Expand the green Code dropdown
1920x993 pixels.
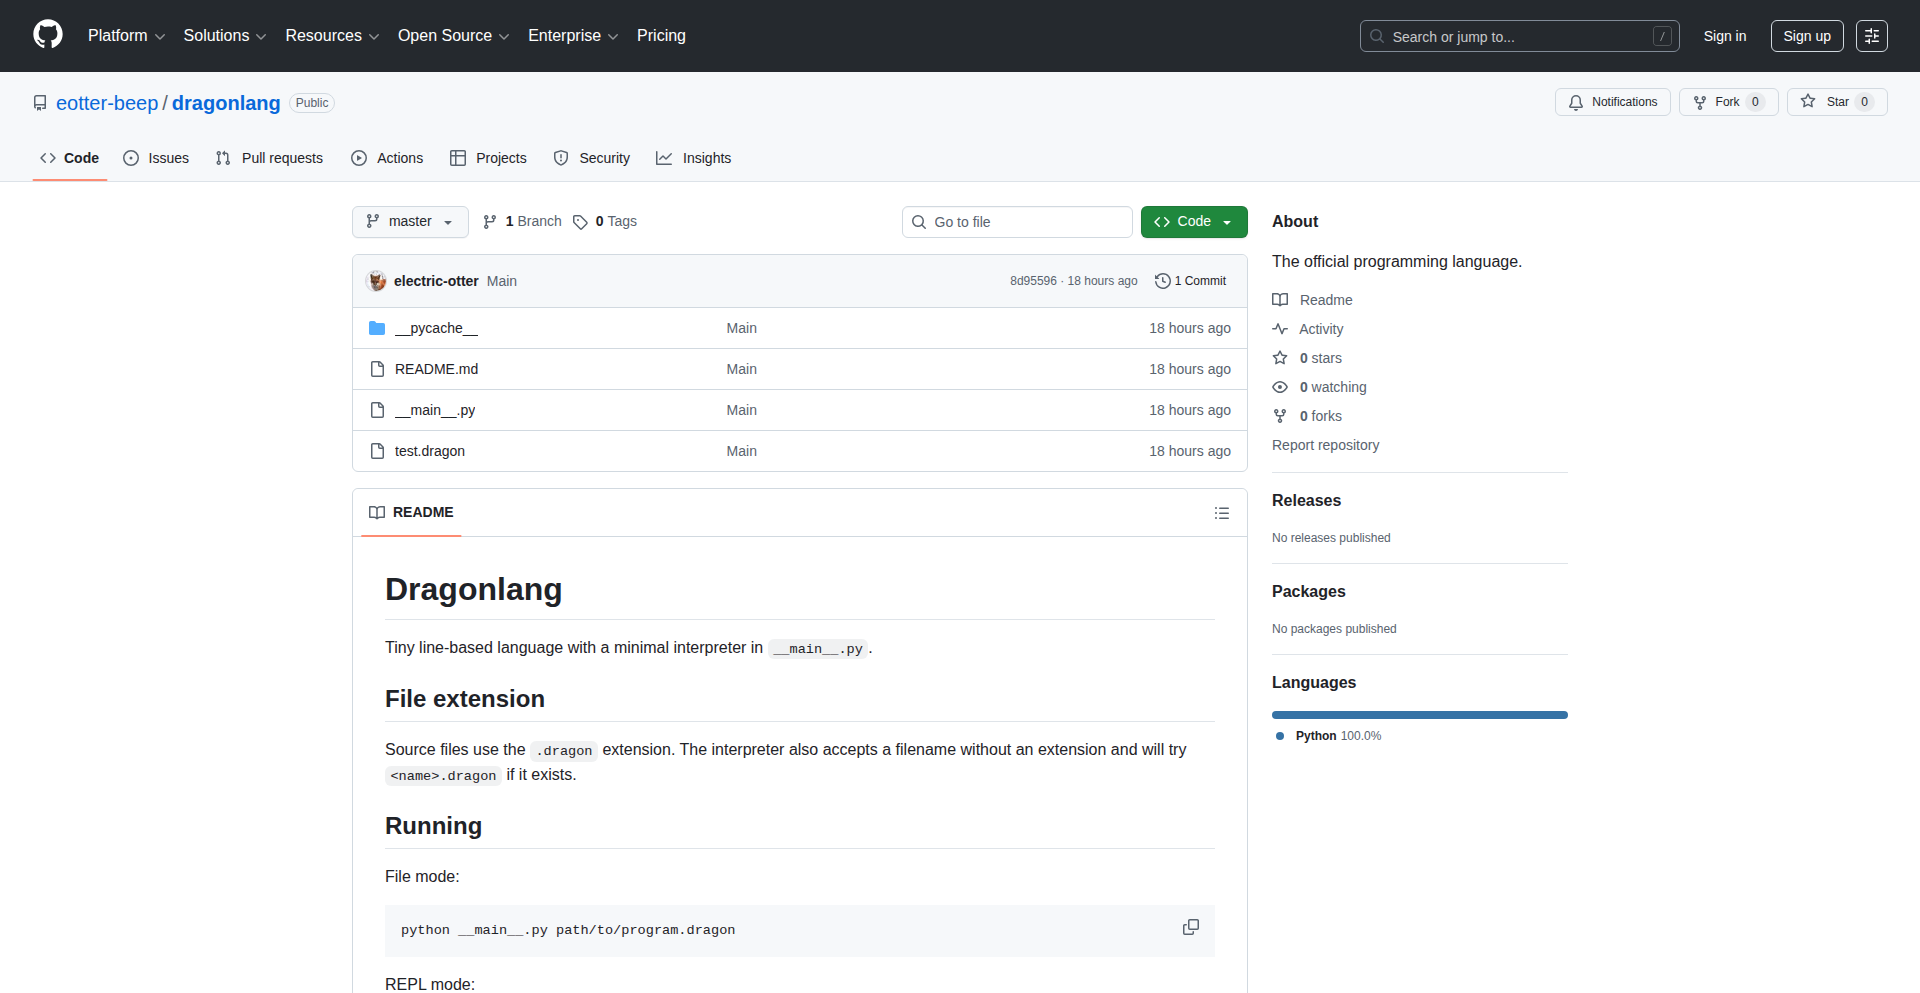pyautogui.click(x=1227, y=221)
